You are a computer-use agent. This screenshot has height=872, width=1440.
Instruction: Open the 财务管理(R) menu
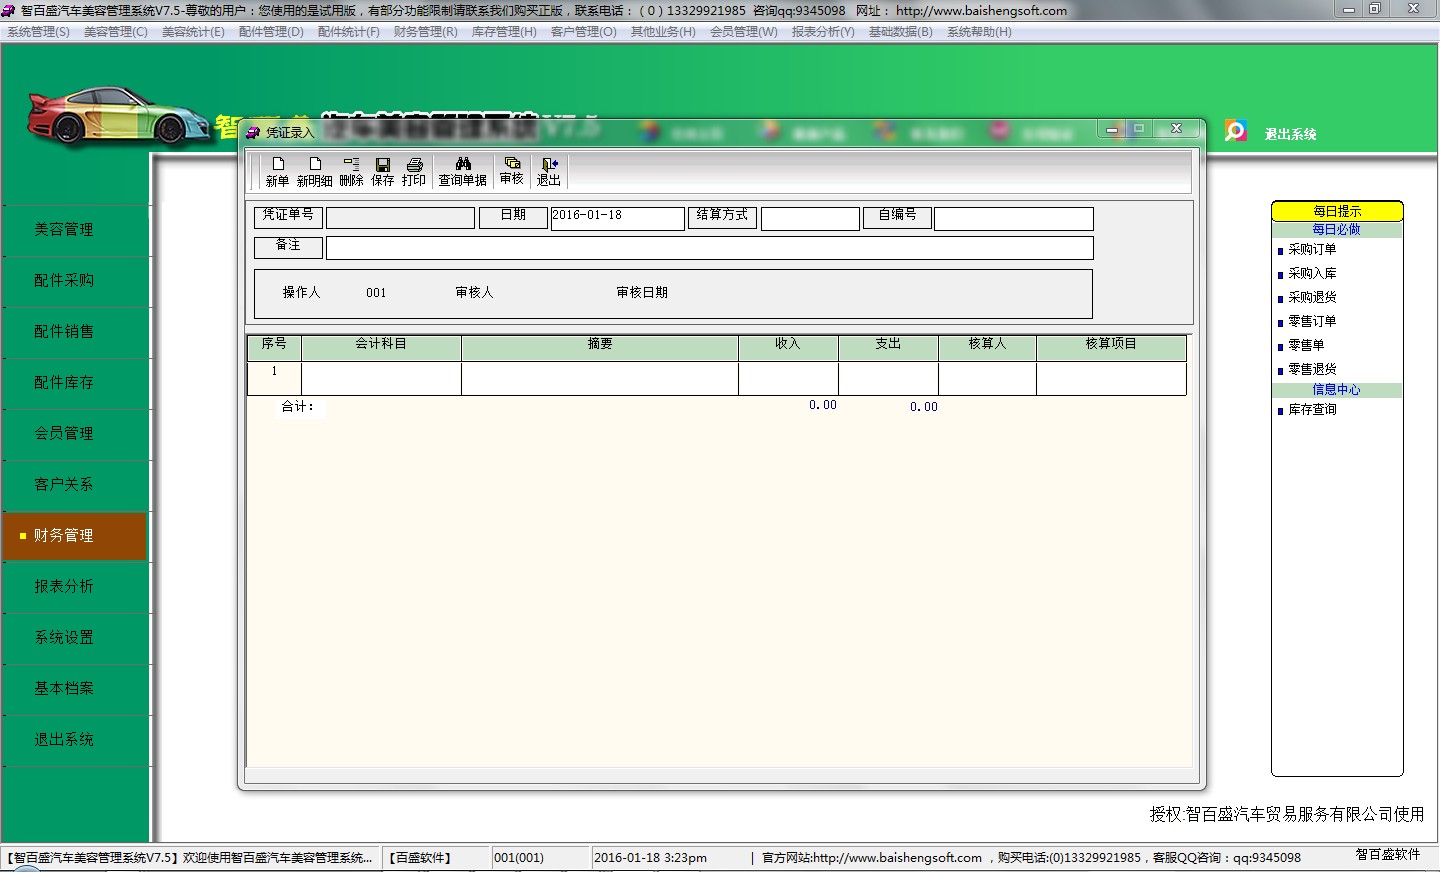coord(426,32)
